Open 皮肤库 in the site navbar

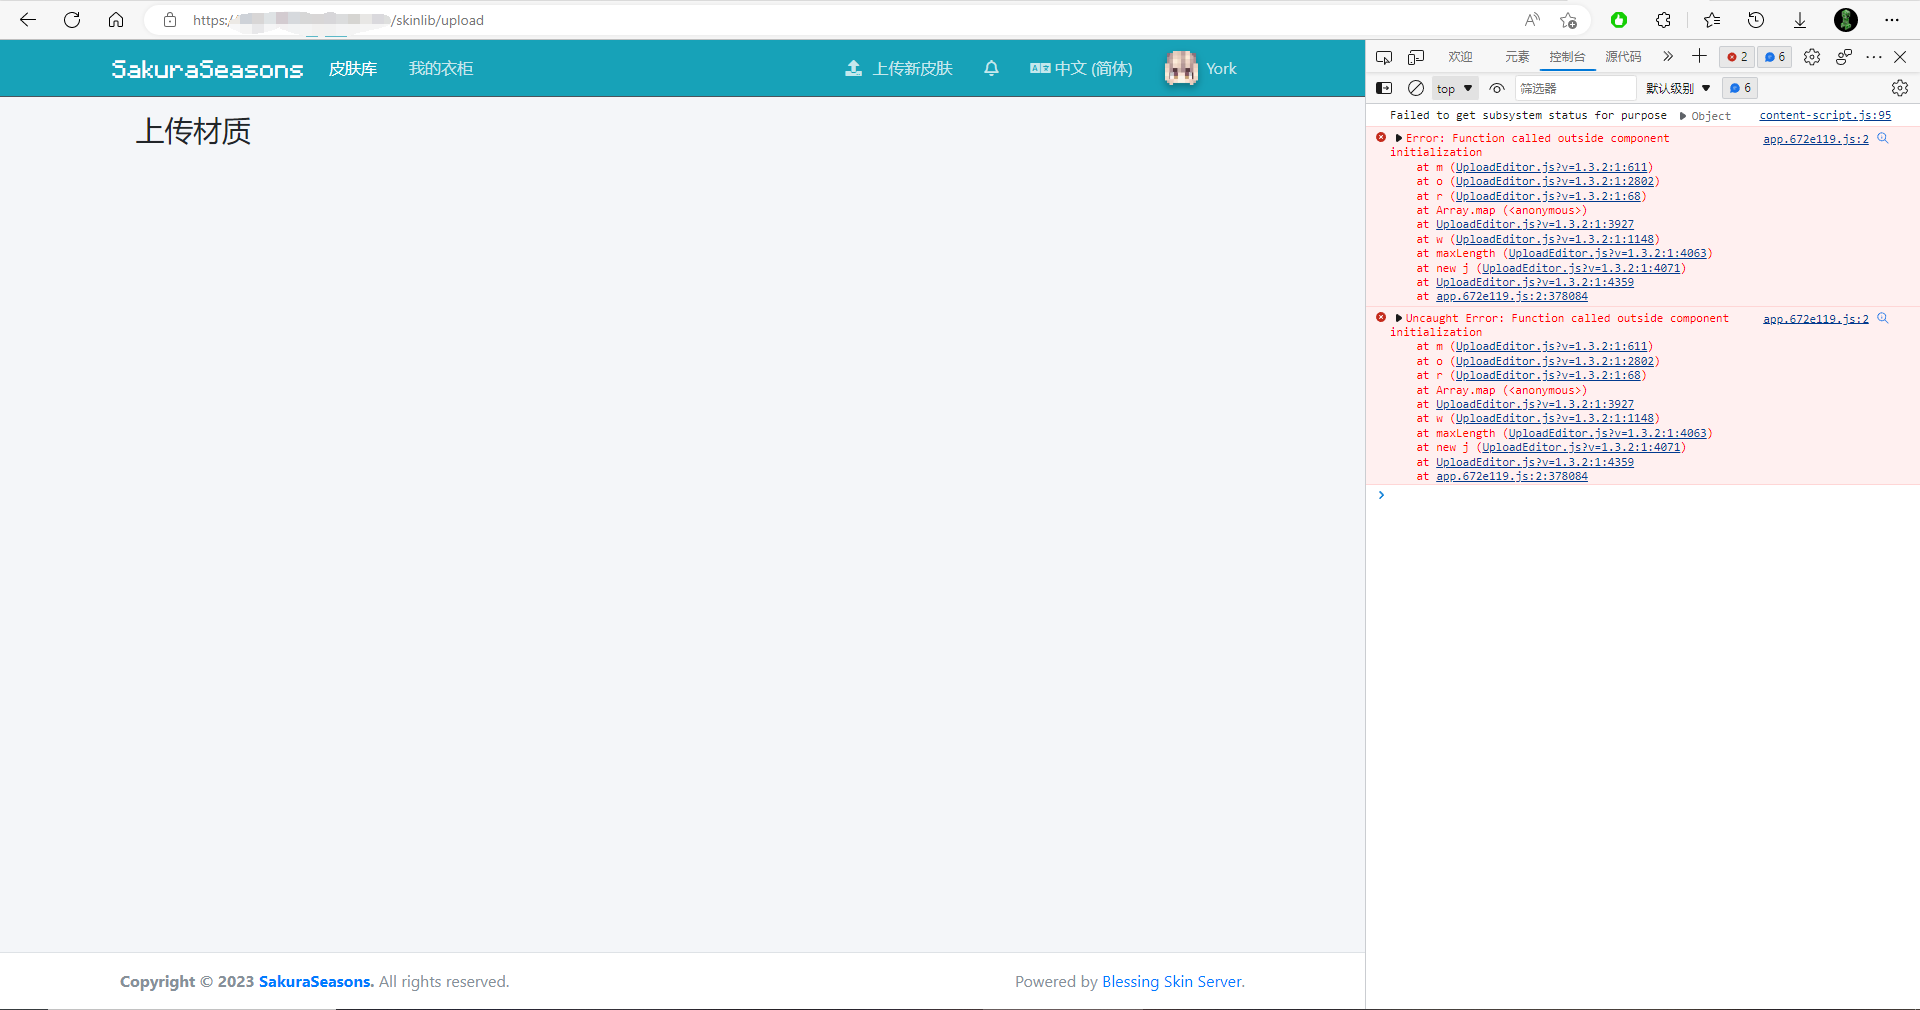coord(353,68)
